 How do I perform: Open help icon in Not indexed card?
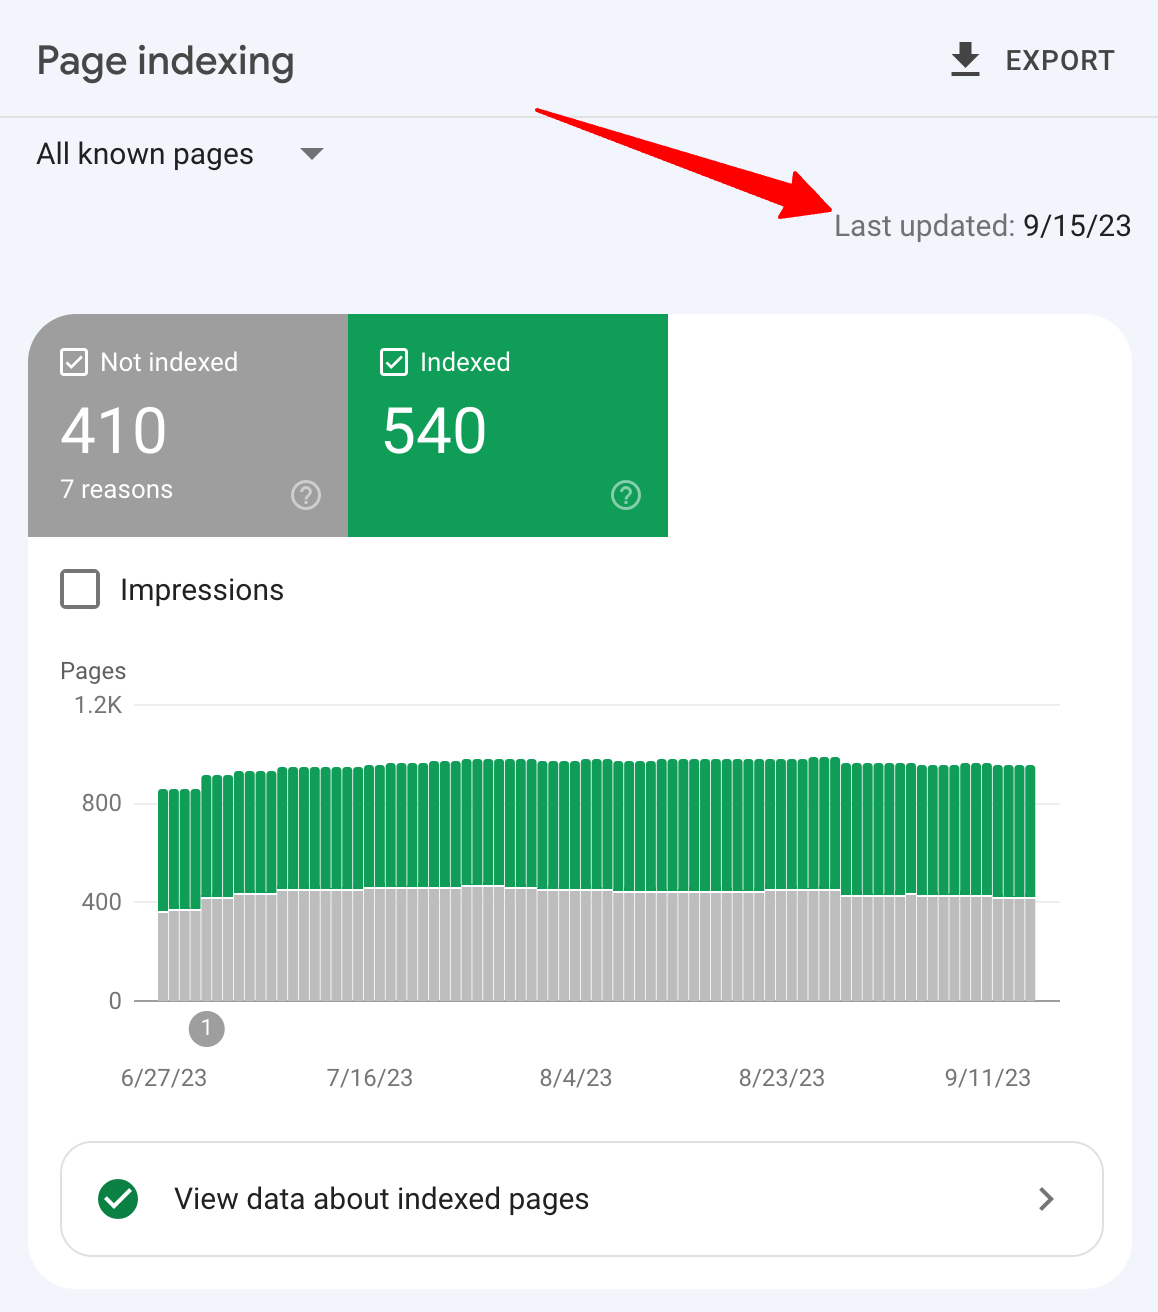pyautogui.click(x=306, y=495)
